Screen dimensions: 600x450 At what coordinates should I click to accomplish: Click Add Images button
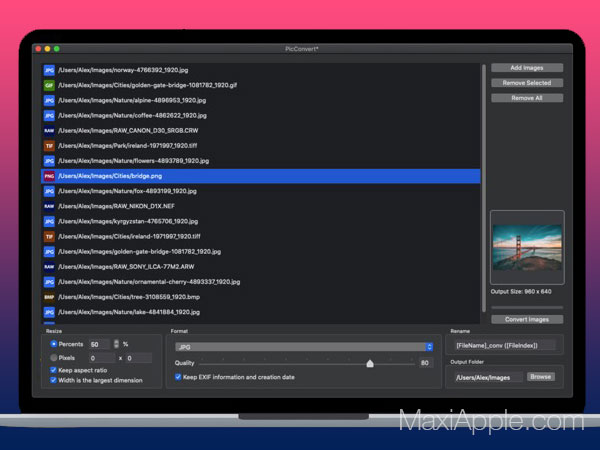pyautogui.click(x=527, y=68)
